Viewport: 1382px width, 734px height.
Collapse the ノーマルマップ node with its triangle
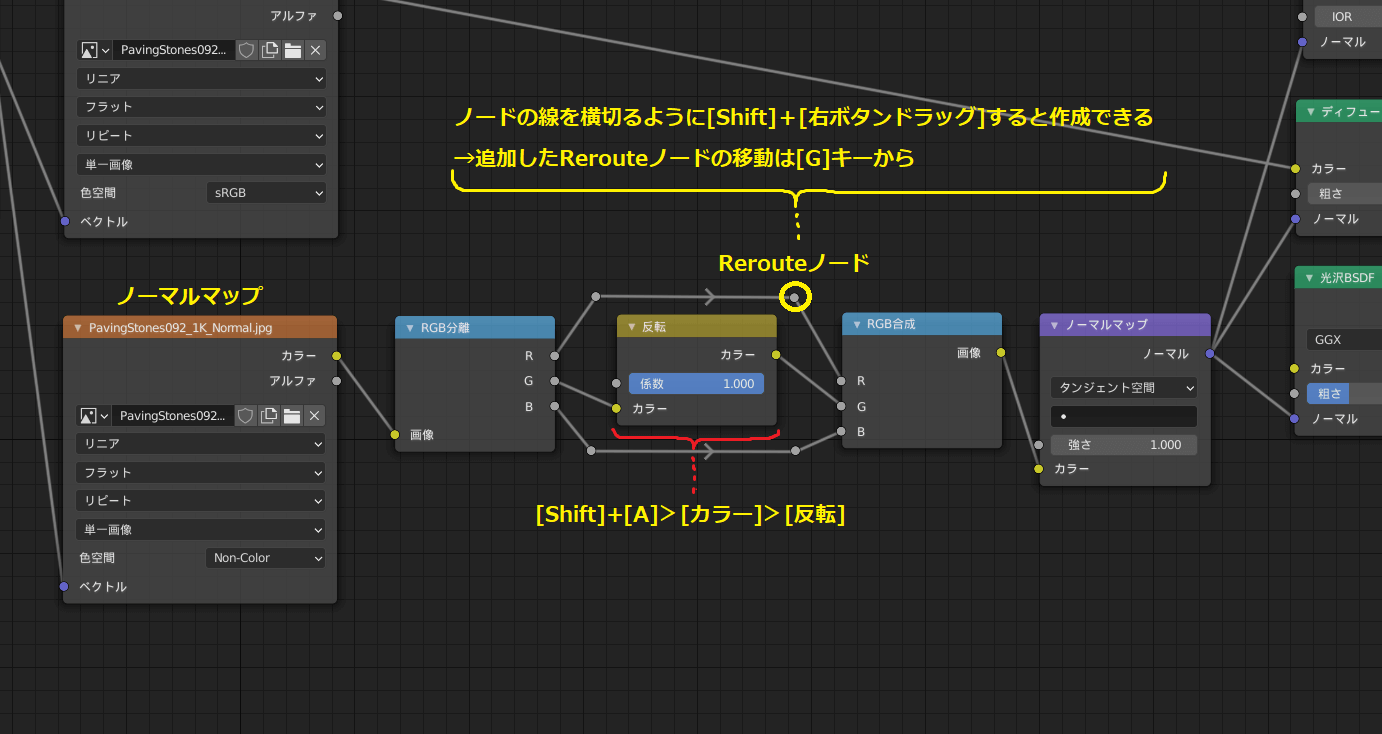(1054, 325)
